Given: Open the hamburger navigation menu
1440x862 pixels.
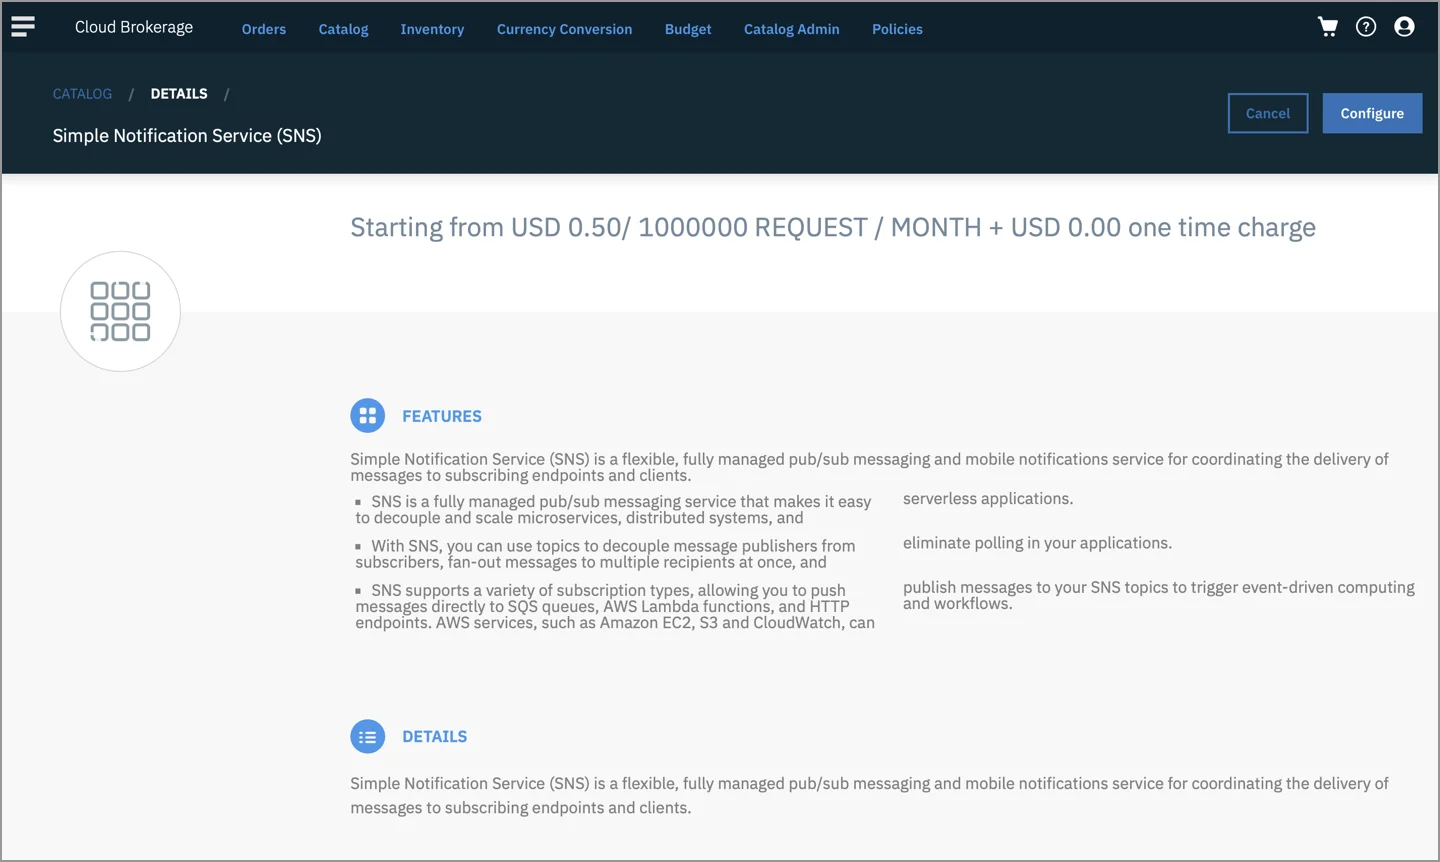Looking at the screenshot, I should pyautogui.click(x=23, y=27).
